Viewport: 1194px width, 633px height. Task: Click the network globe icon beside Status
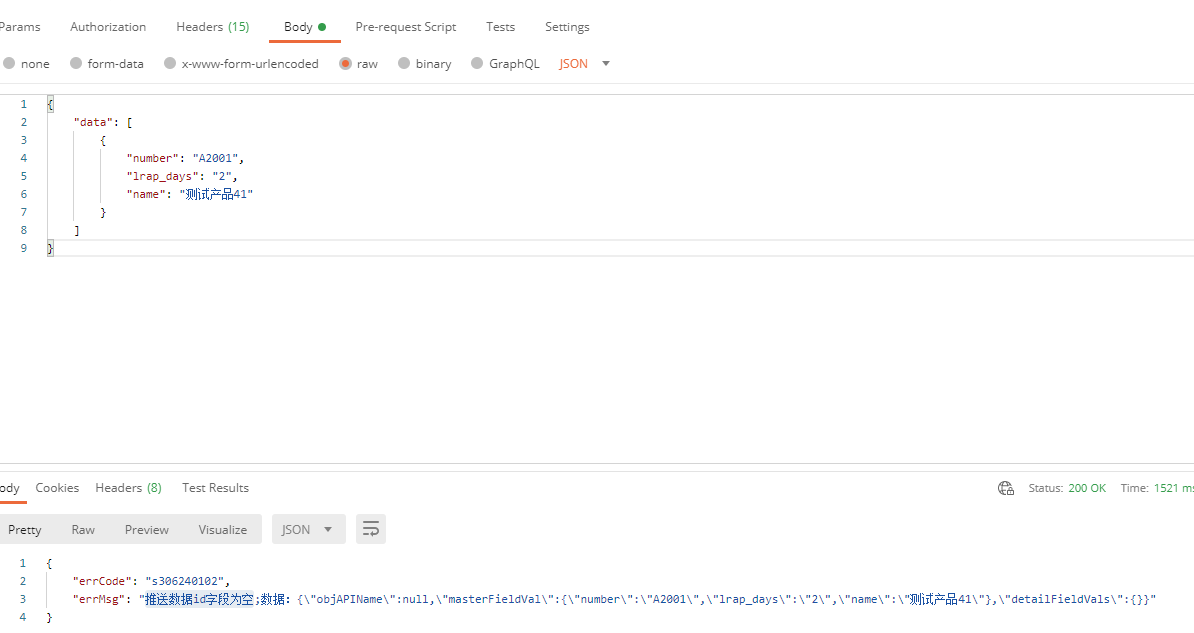coord(1006,488)
